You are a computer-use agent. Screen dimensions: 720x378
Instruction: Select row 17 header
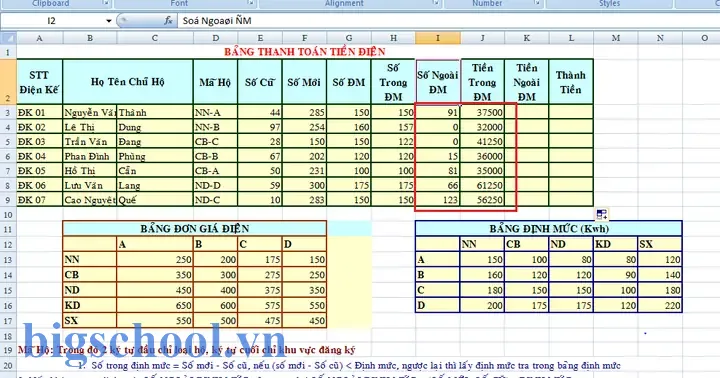click(x=8, y=321)
